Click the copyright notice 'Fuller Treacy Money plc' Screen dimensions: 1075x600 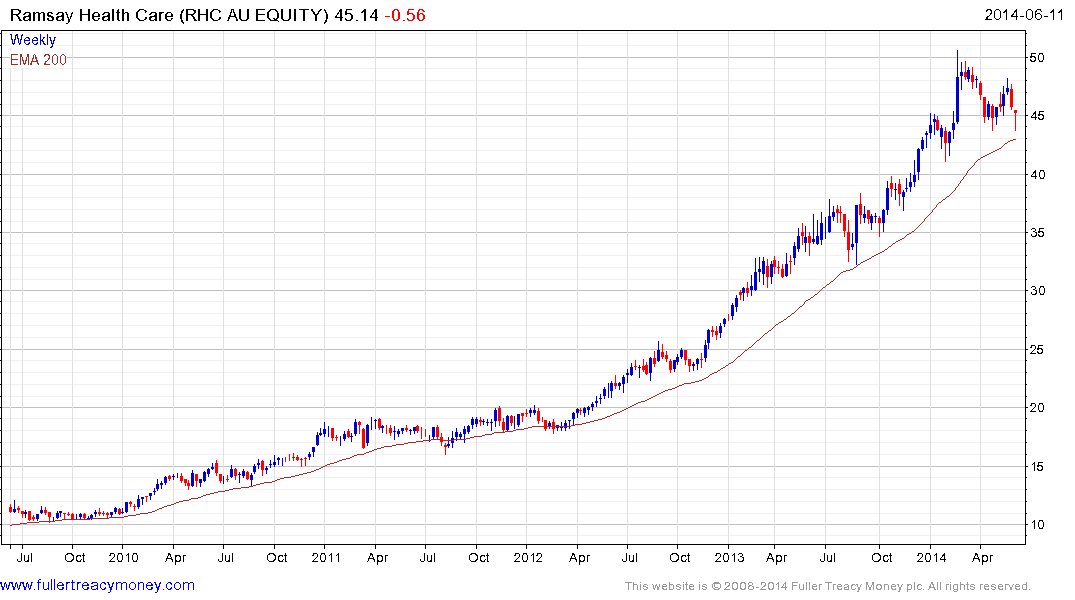[x=856, y=586]
